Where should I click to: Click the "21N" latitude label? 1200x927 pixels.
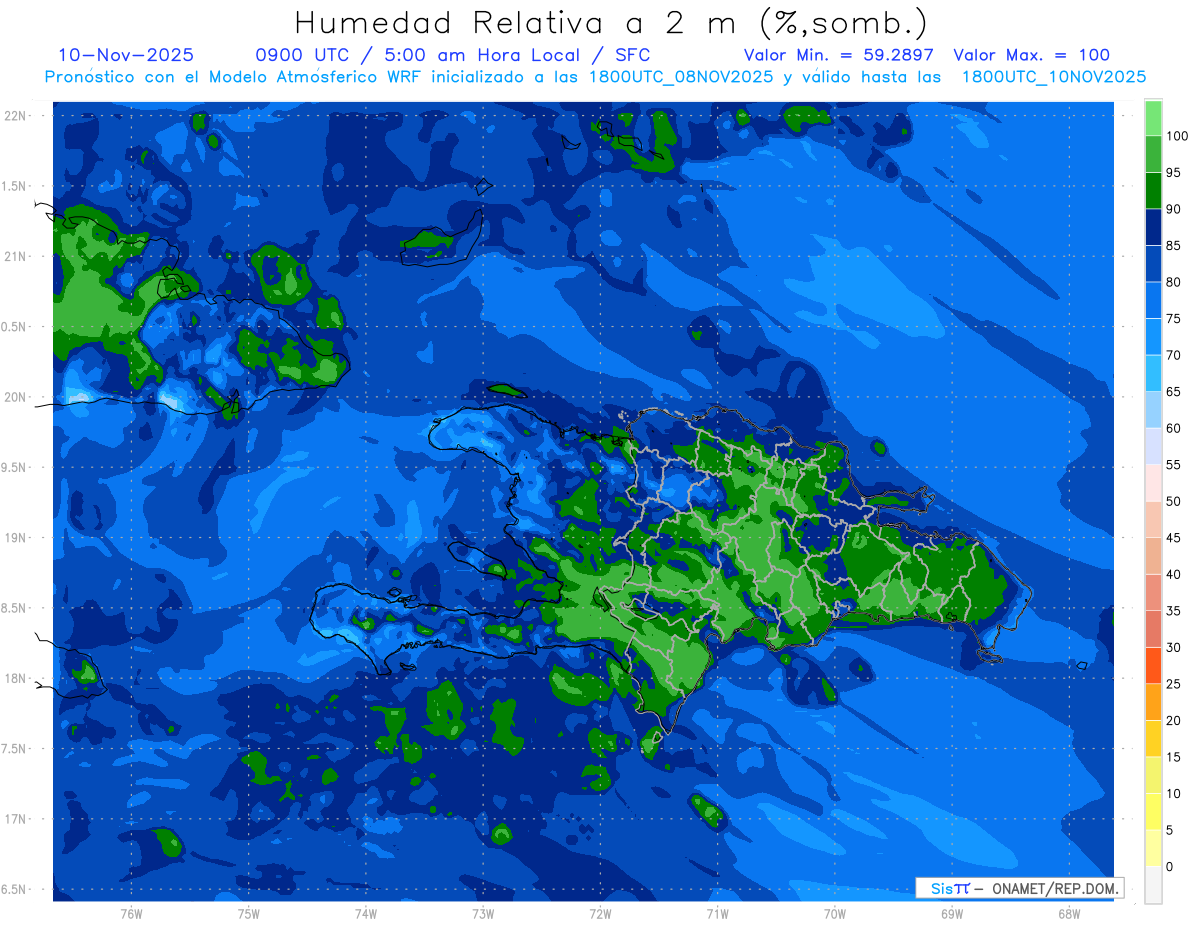(16, 256)
